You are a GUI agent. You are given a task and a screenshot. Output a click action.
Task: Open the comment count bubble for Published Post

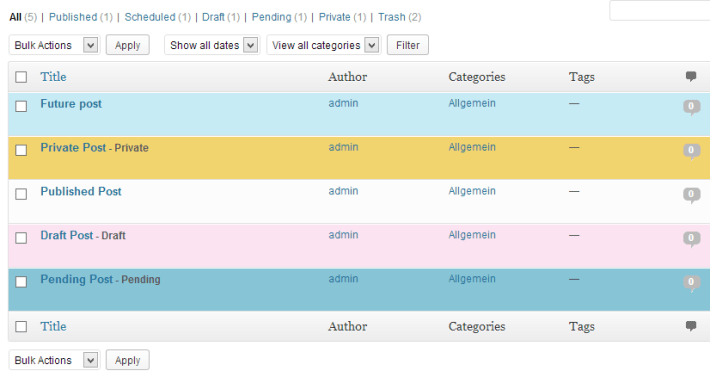[691, 195]
